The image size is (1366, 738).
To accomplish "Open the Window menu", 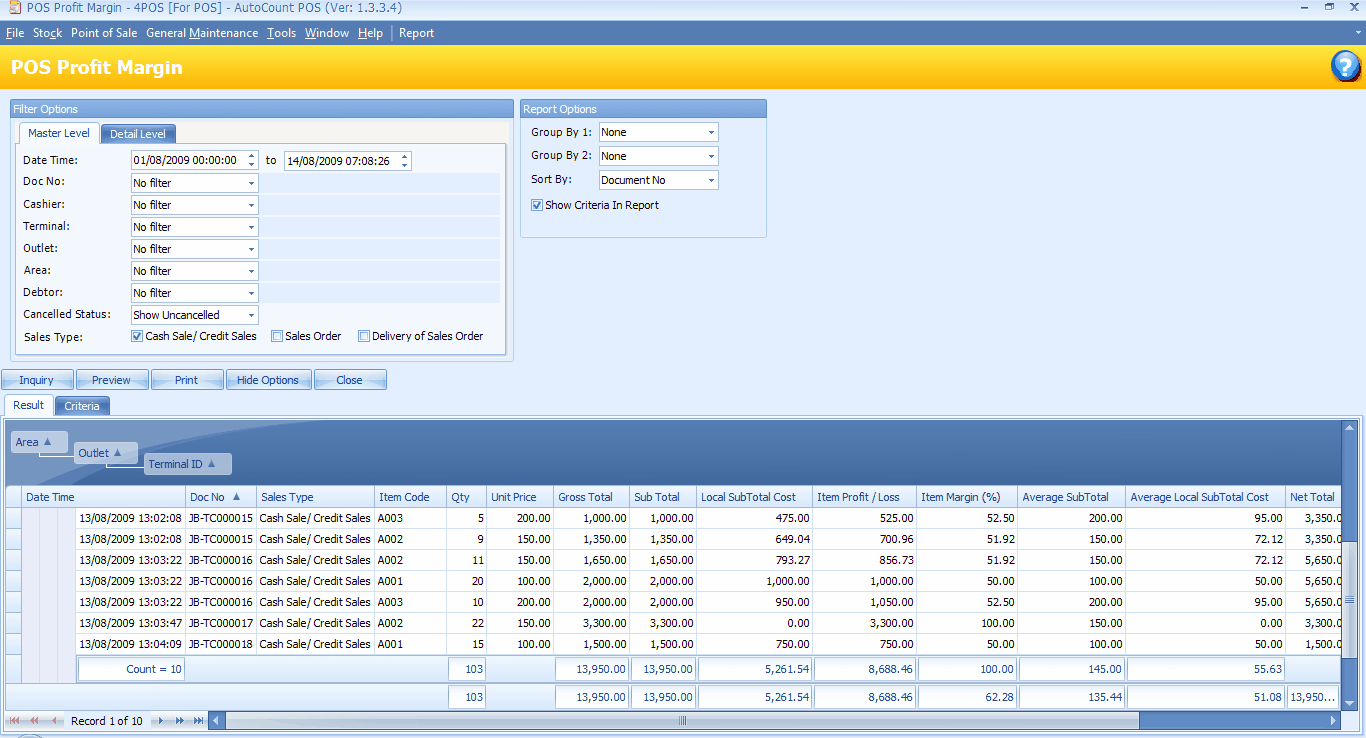I will (327, 33).
